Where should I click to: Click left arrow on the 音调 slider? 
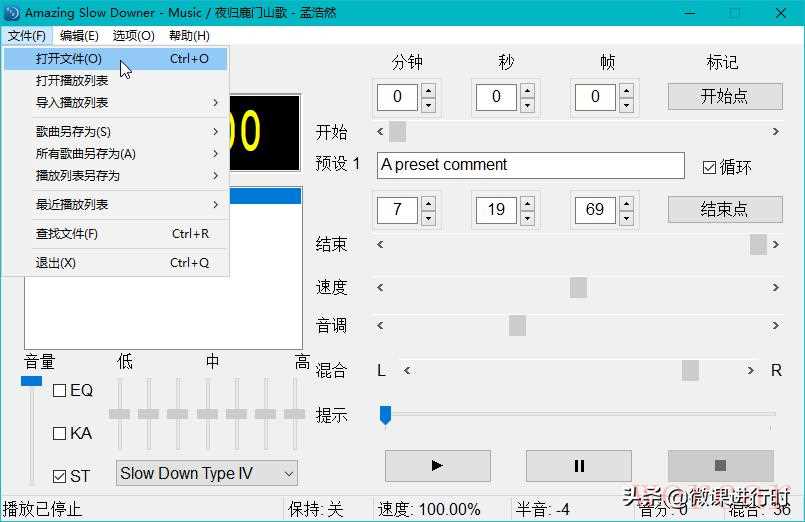380,325
